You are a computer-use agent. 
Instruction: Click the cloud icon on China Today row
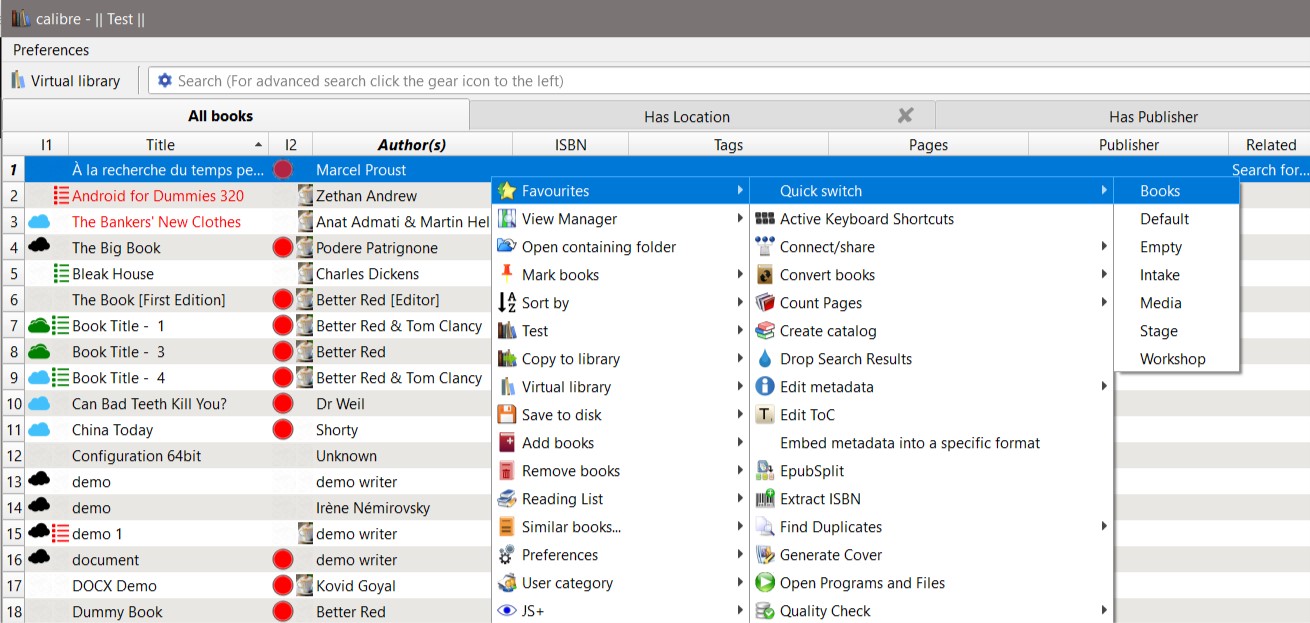[x=39, y=430]
